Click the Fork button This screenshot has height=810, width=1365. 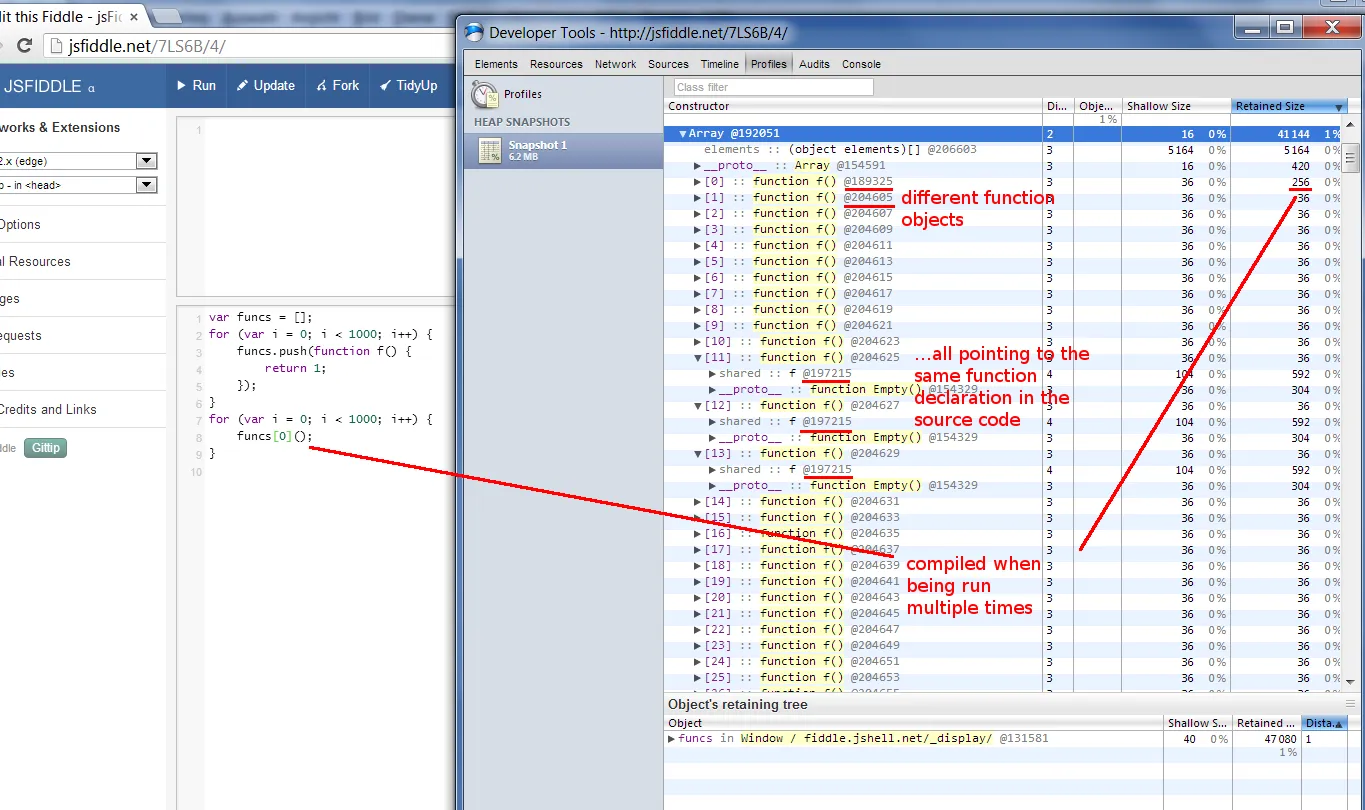[x=338, y=86]
